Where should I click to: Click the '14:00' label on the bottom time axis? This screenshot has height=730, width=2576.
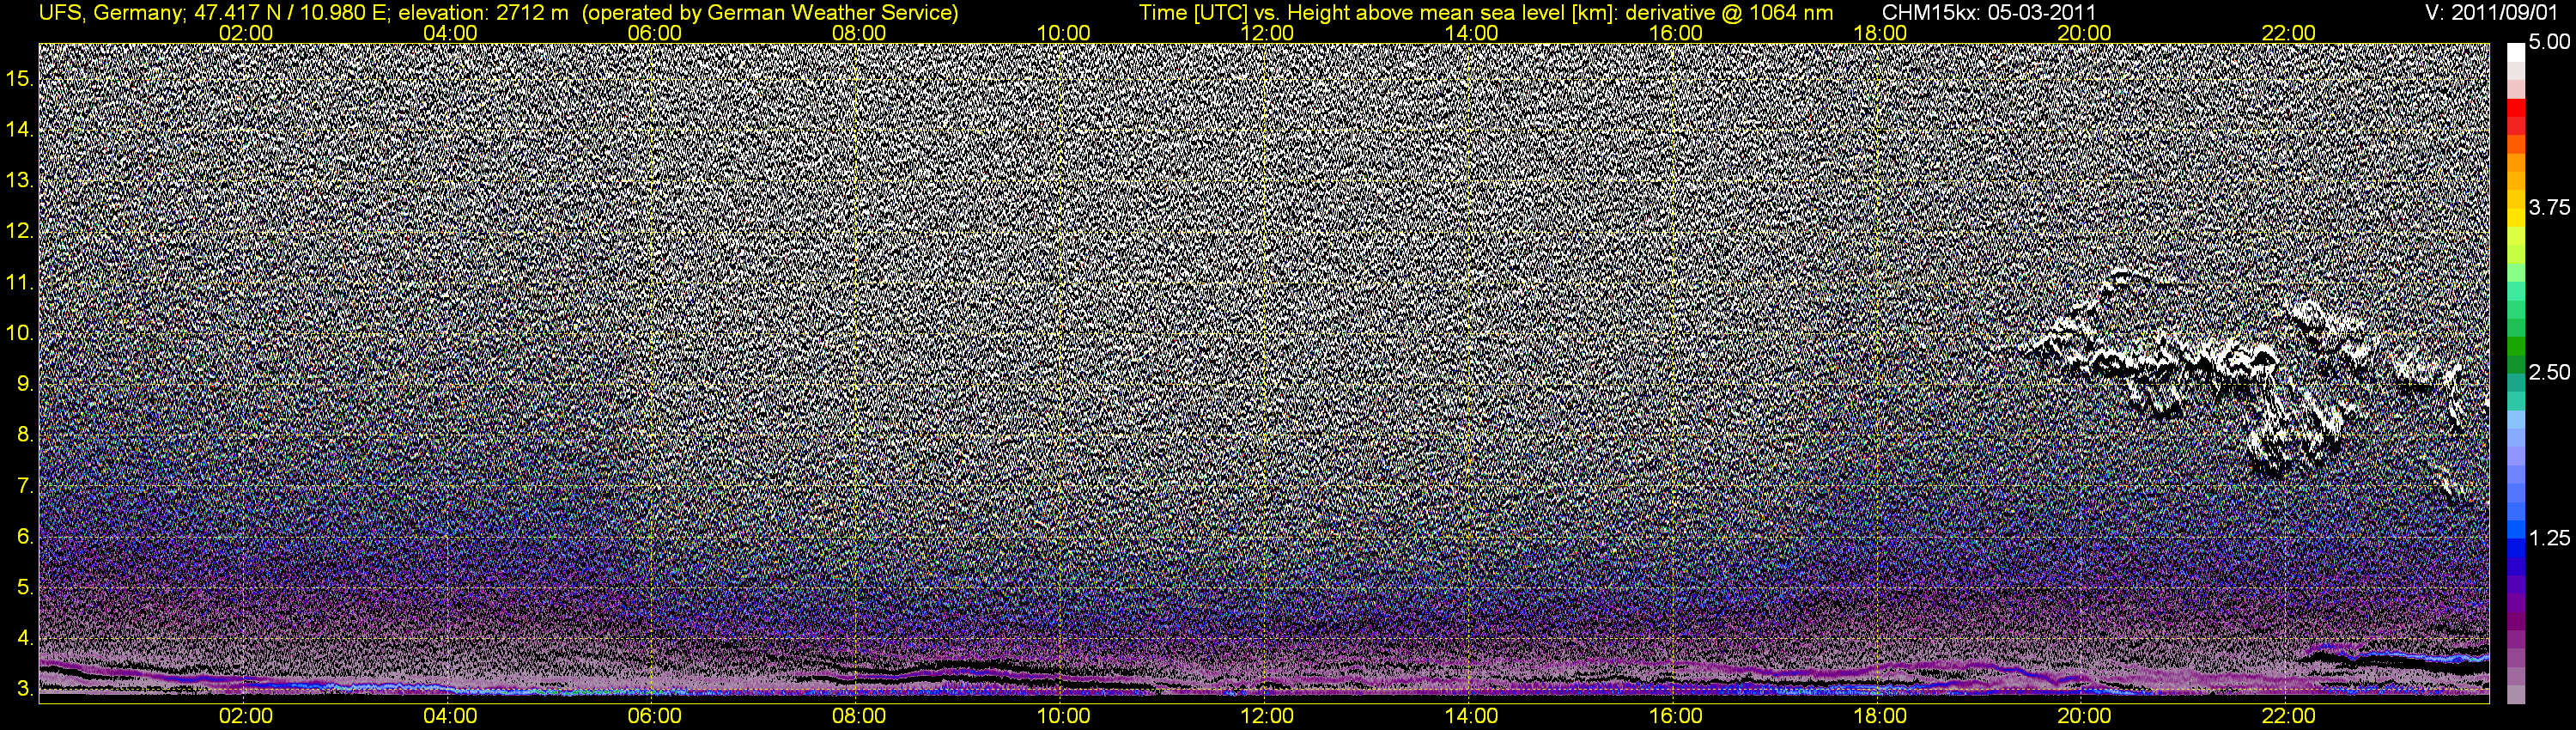(1472, 716)
